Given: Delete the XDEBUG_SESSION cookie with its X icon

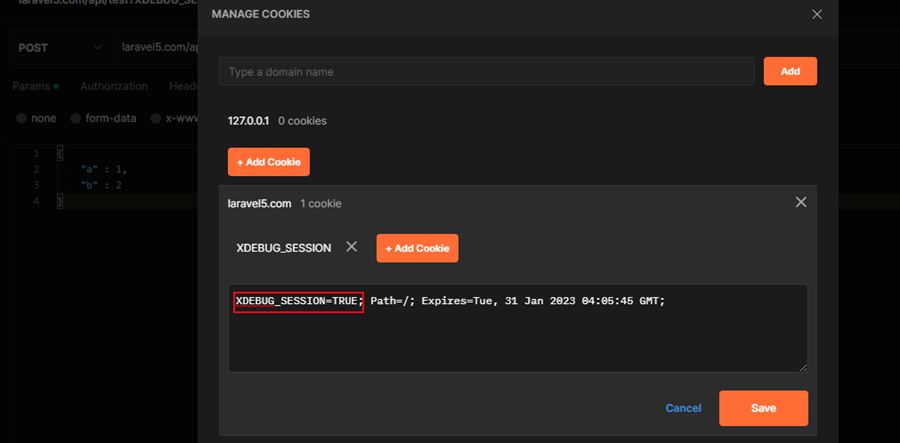Looking at the screenshot, I should 351,247.
